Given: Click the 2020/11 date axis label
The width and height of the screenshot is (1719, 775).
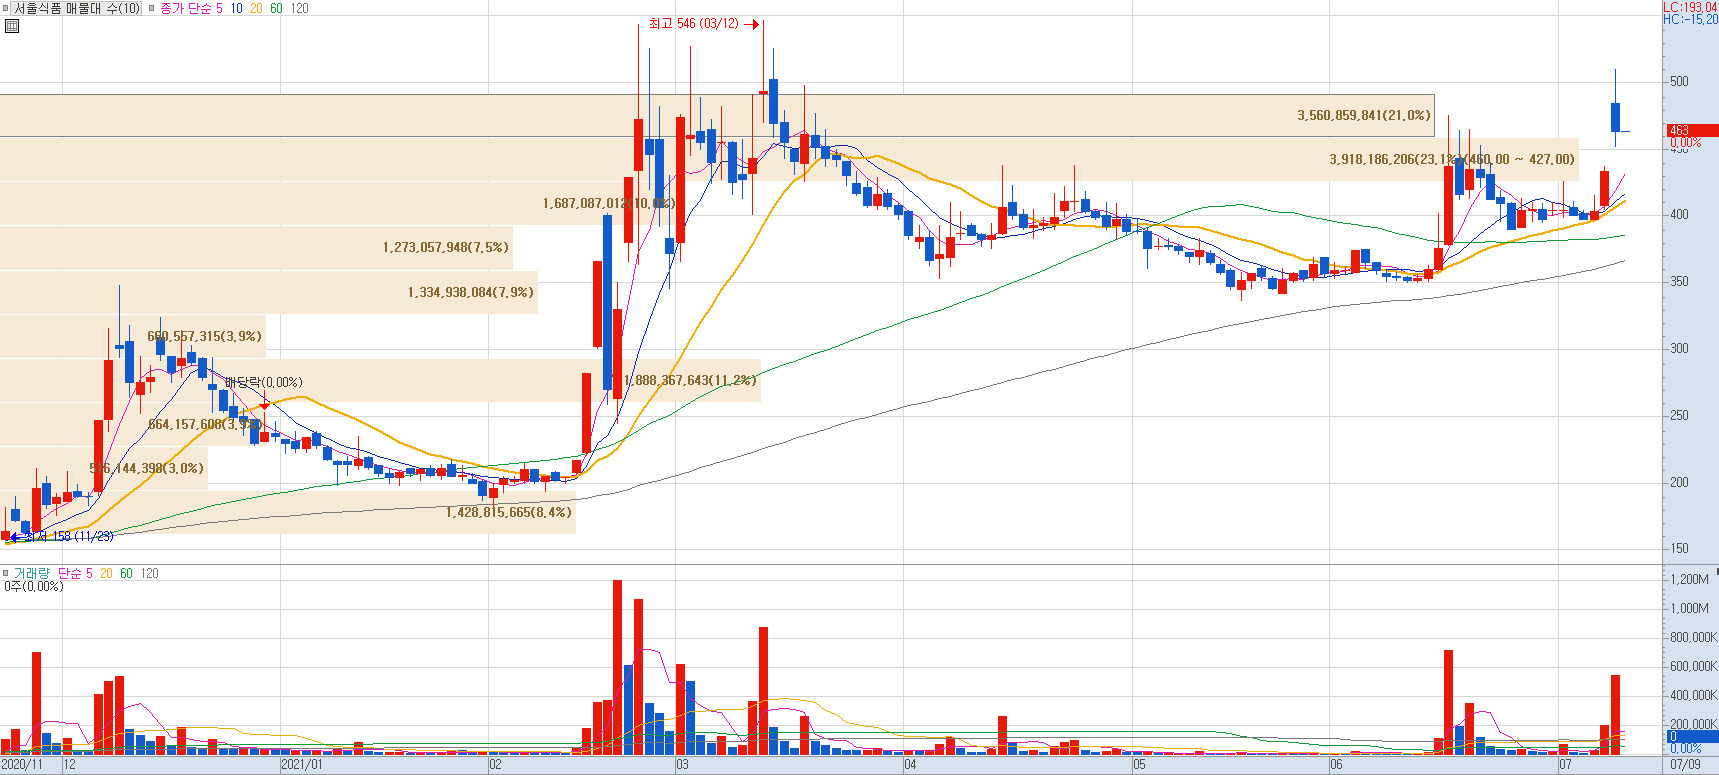Looking at the screenshot, I should [x=22, y=765].
